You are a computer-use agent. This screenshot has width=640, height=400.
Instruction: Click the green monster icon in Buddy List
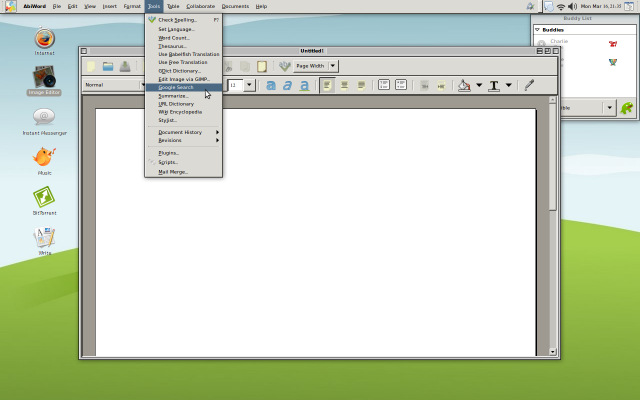point(627,108)
